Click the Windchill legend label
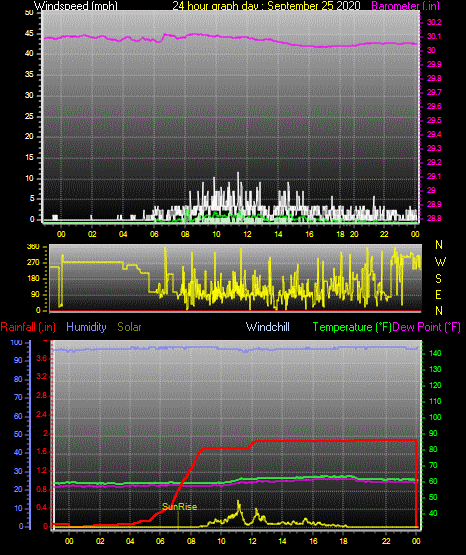This screenshot has width=466, height=555. [267, 327]
